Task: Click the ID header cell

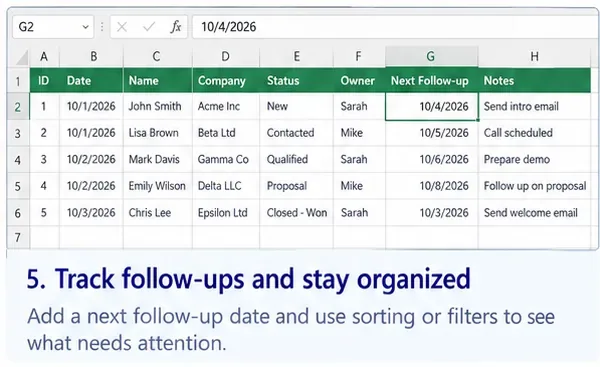Action: tap(44, 80)
